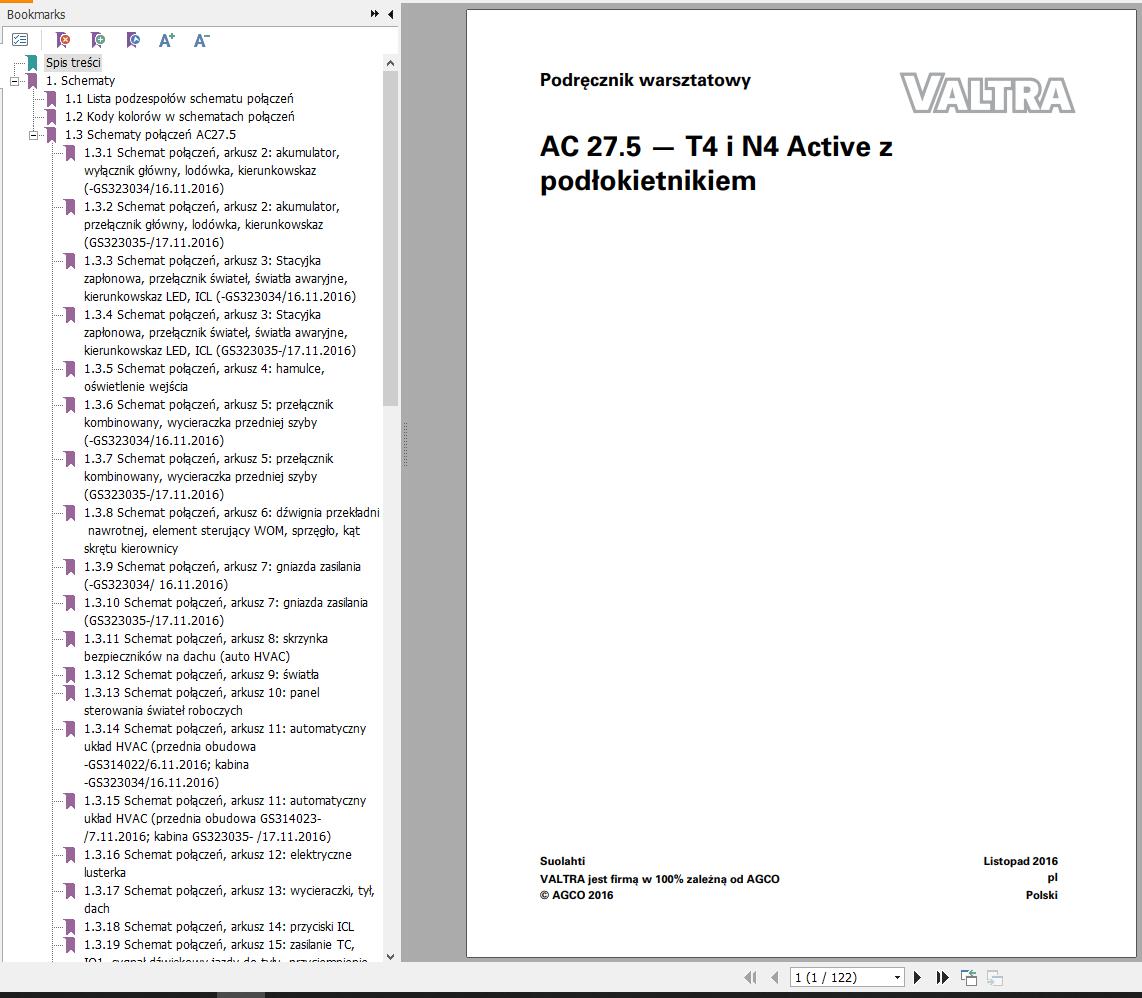The image size is (1142, 998).
Task: Collapse the 1.3 Schematy połączeń AC27.5 node
Action: [34, 135]
